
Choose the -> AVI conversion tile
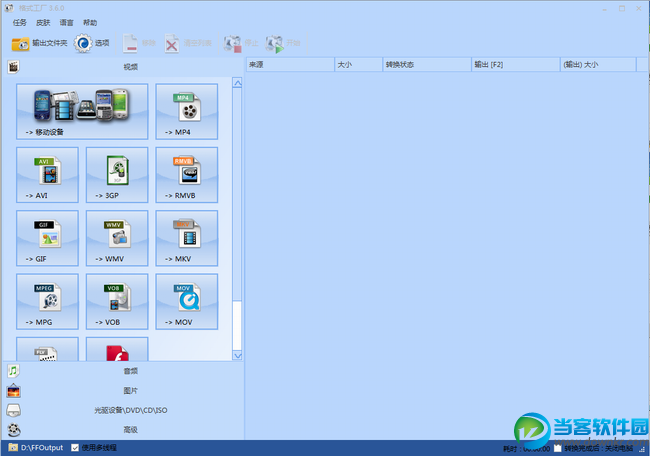pyautogui.click(x=47, y=175)
